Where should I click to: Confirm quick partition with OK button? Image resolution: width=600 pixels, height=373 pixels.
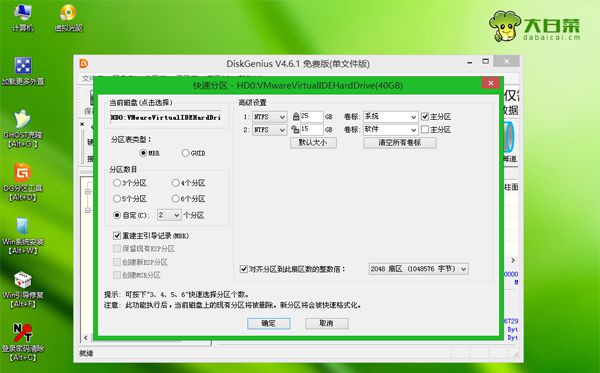pyautogui.click(x=269, y=323)
